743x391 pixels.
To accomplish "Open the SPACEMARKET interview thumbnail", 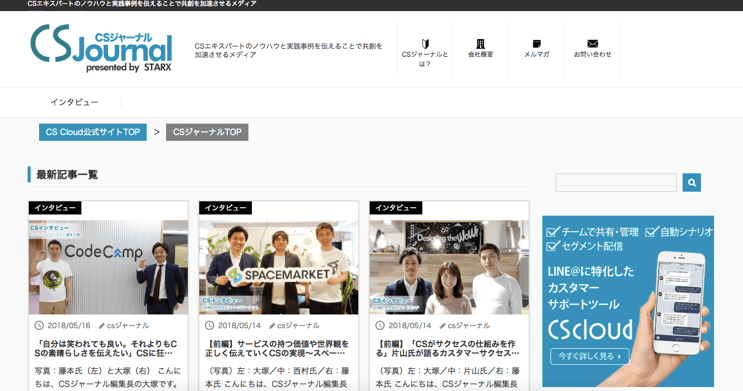I will (x=279, y=267).
